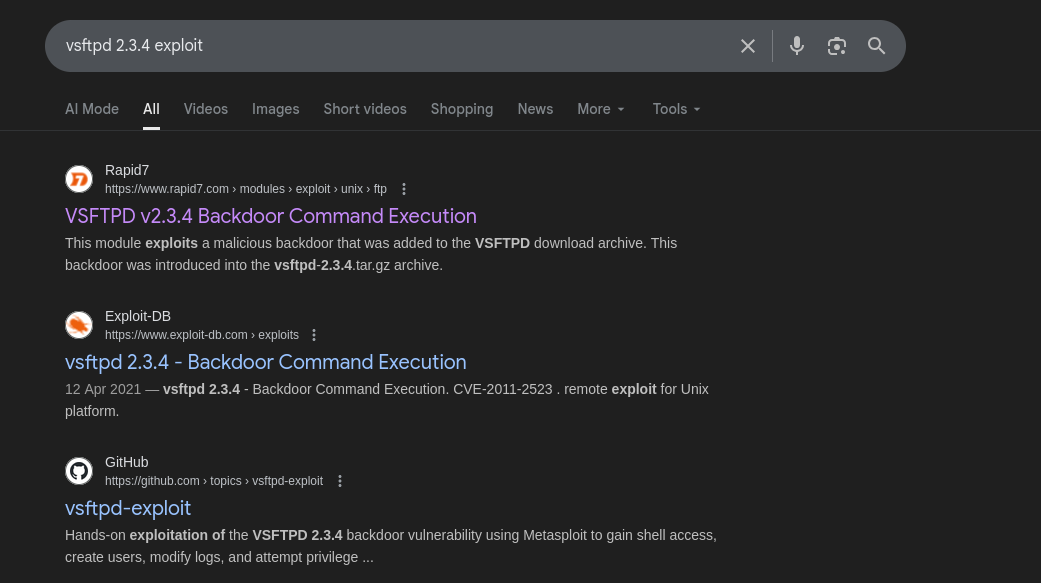Image resolution: width=1041 pixels, height=583 pixels.
Task: Start voice search with microphone icon
Action: click(797, 46)
